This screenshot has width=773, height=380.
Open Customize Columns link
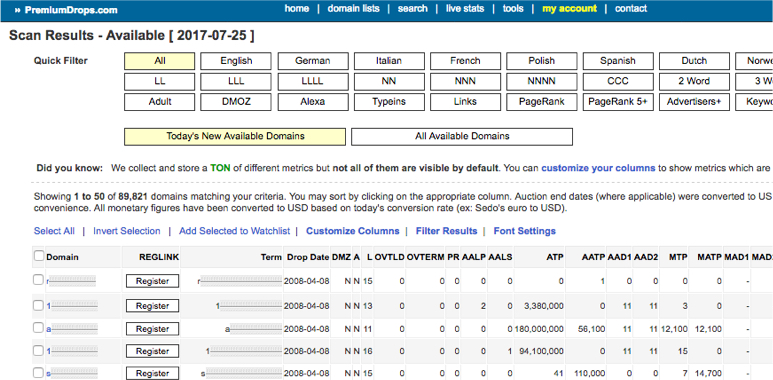(352, 231)
